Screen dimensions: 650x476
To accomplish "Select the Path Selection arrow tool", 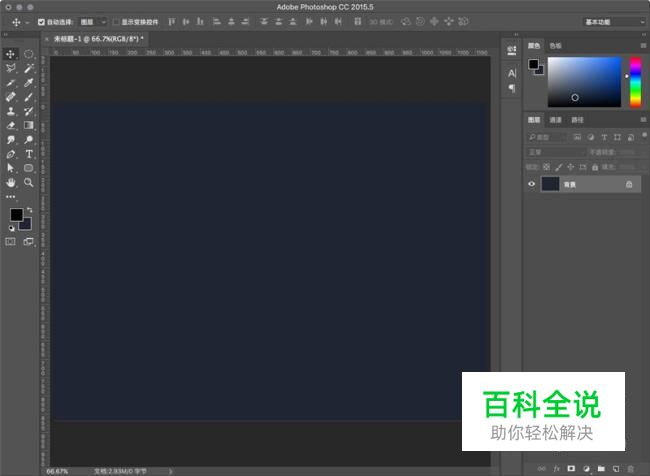I will click(x=10, y=168).
